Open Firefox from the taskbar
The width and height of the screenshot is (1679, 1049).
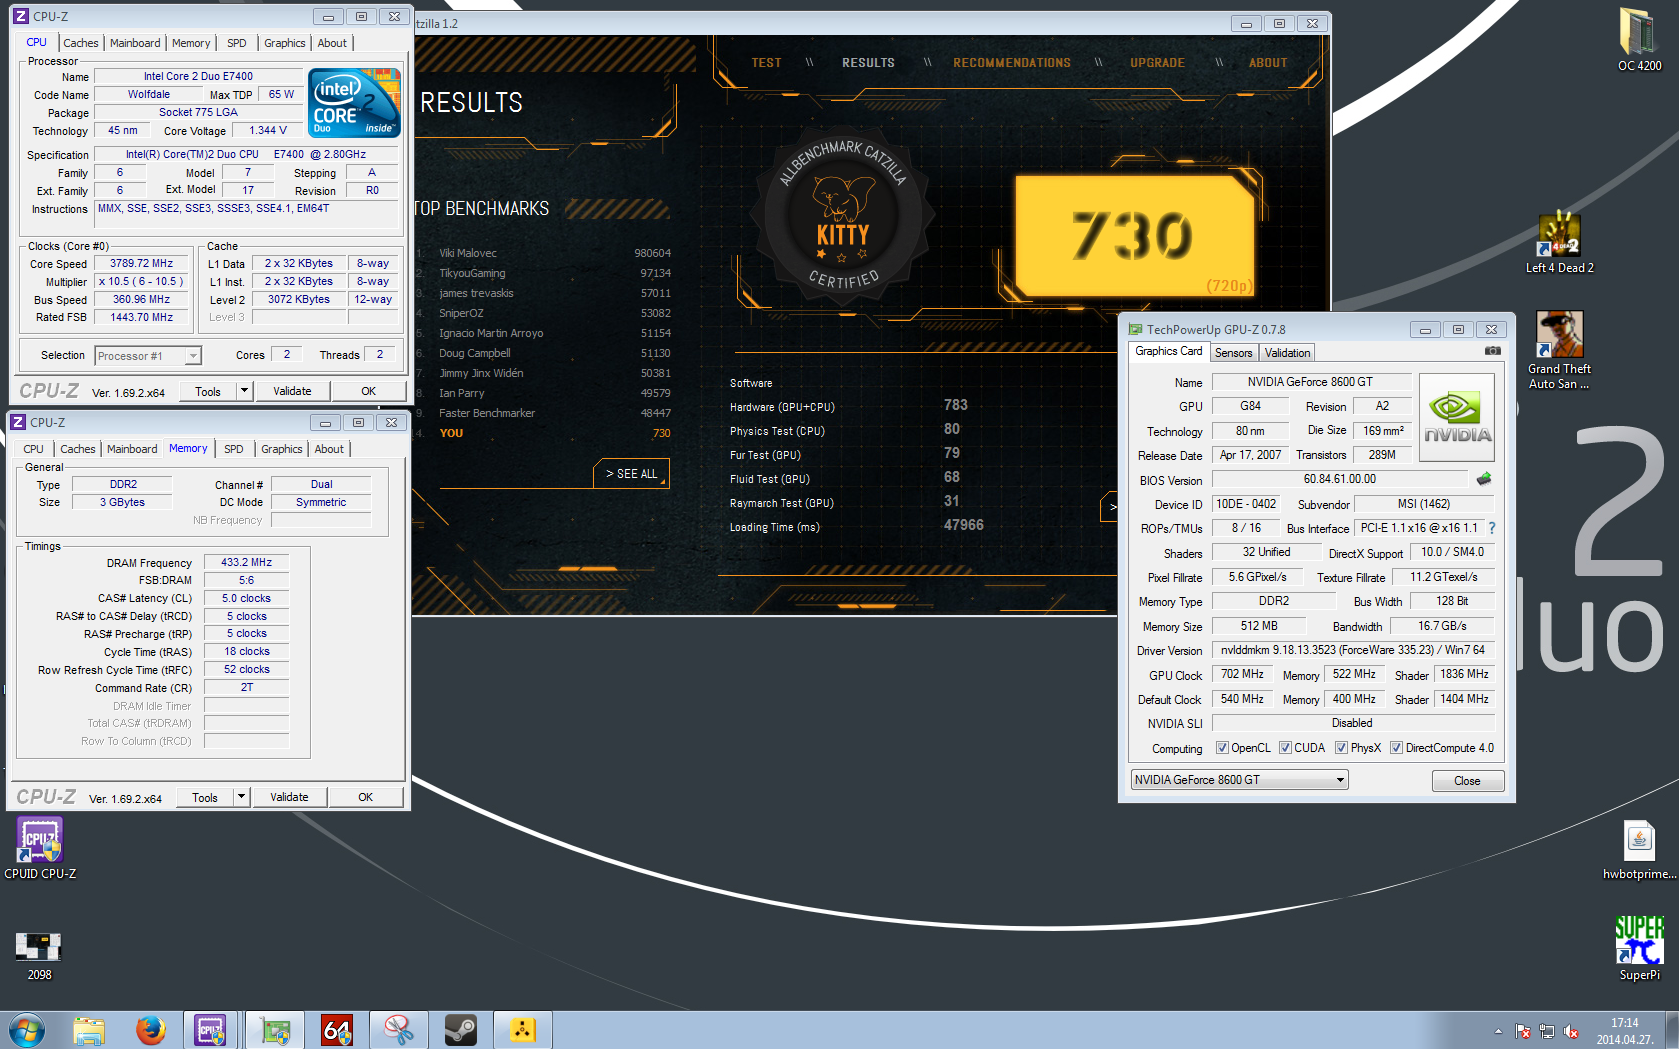(151, 1030)
